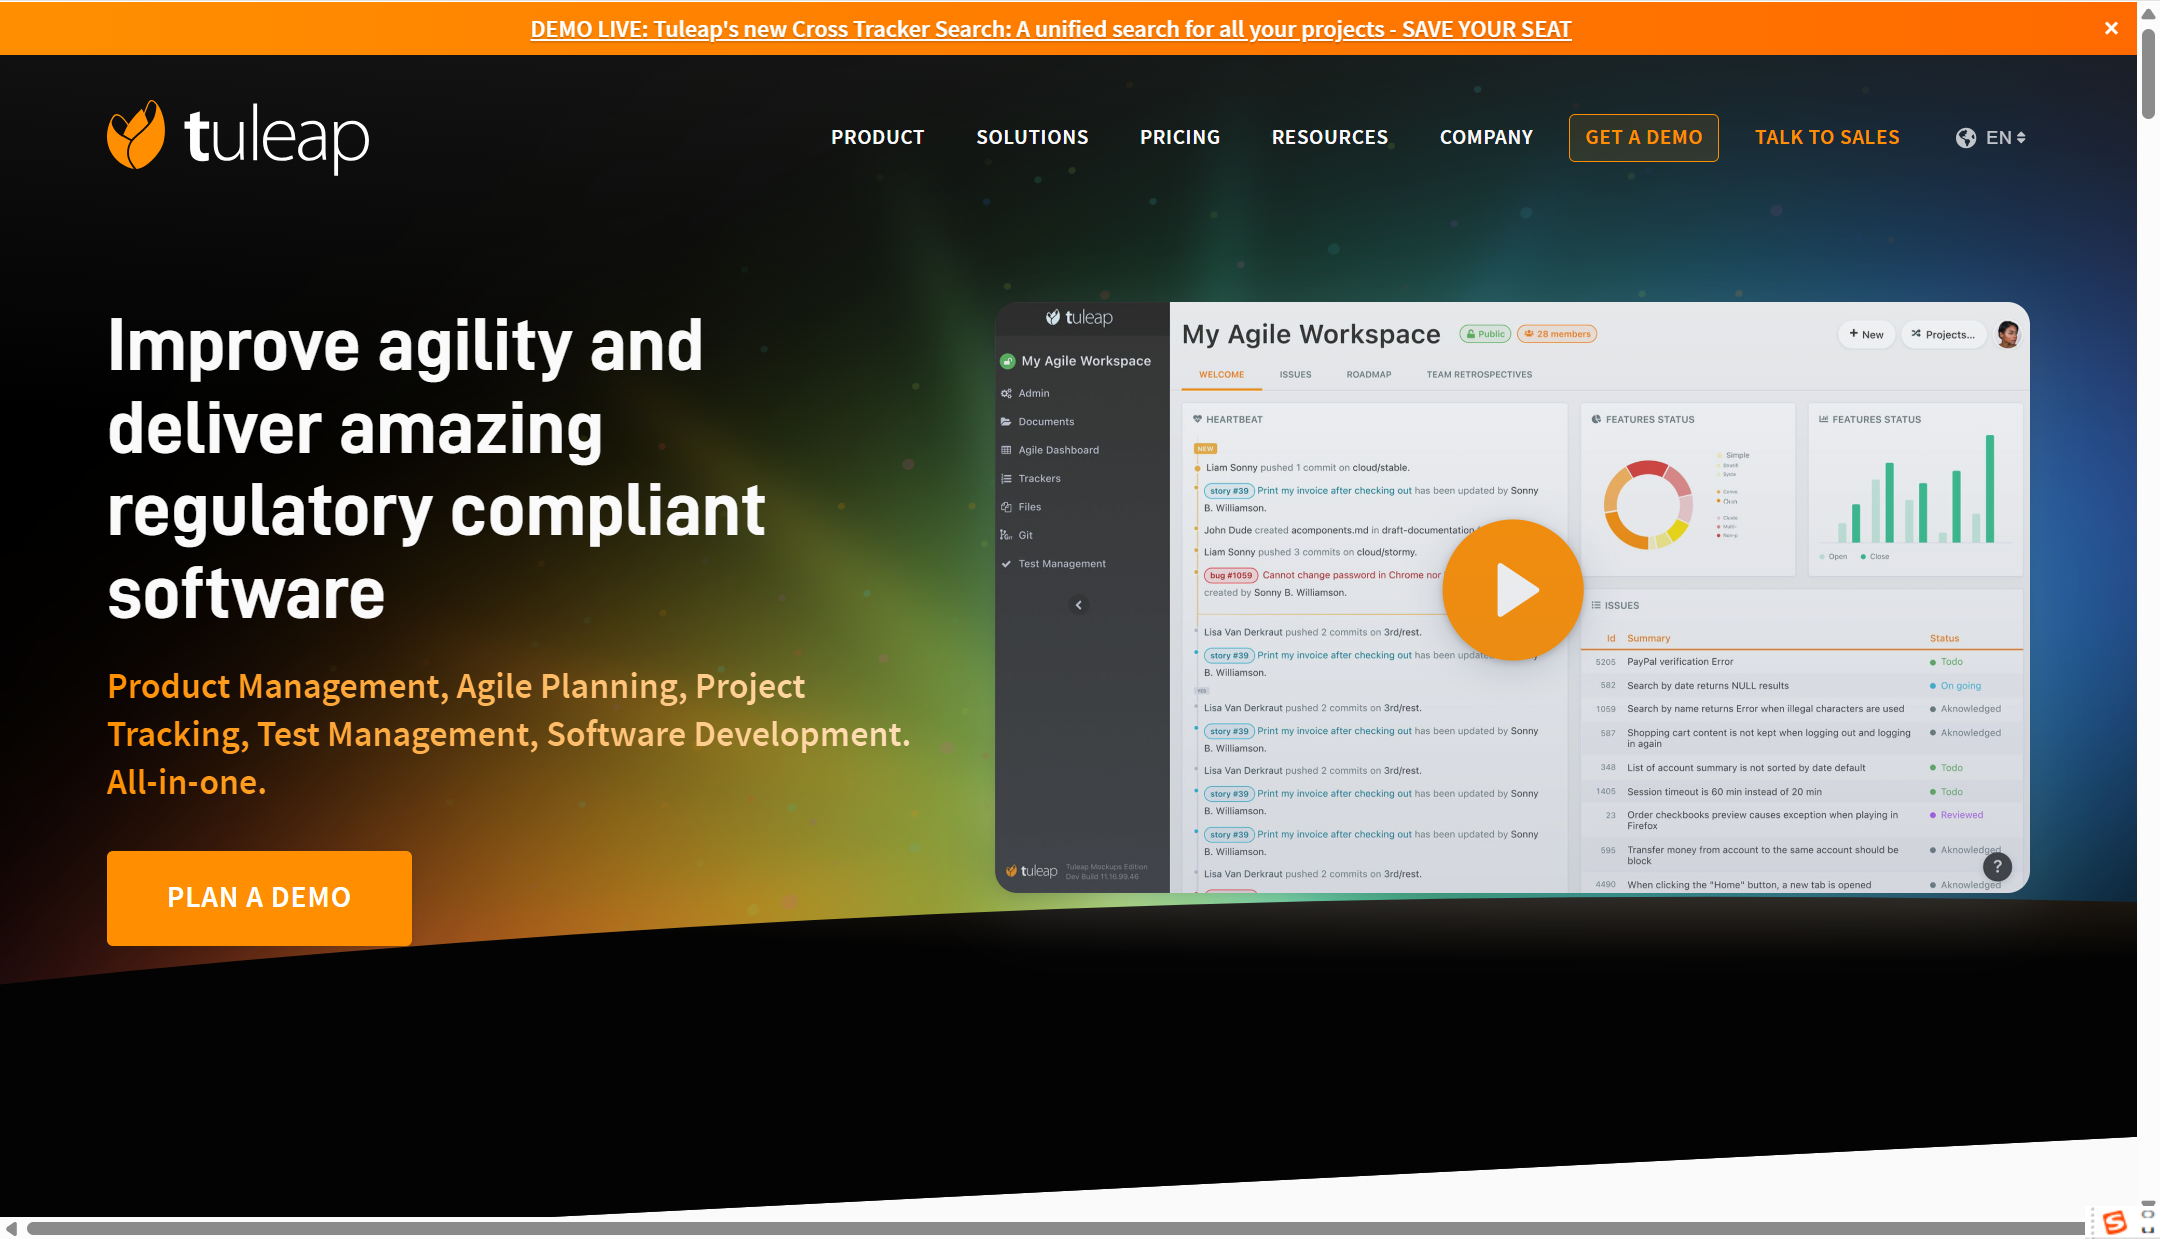The width and height of the screenshot is (2160, 1239).
Task: Click the Sogou input tray icon
Action: (2114, 1222)
